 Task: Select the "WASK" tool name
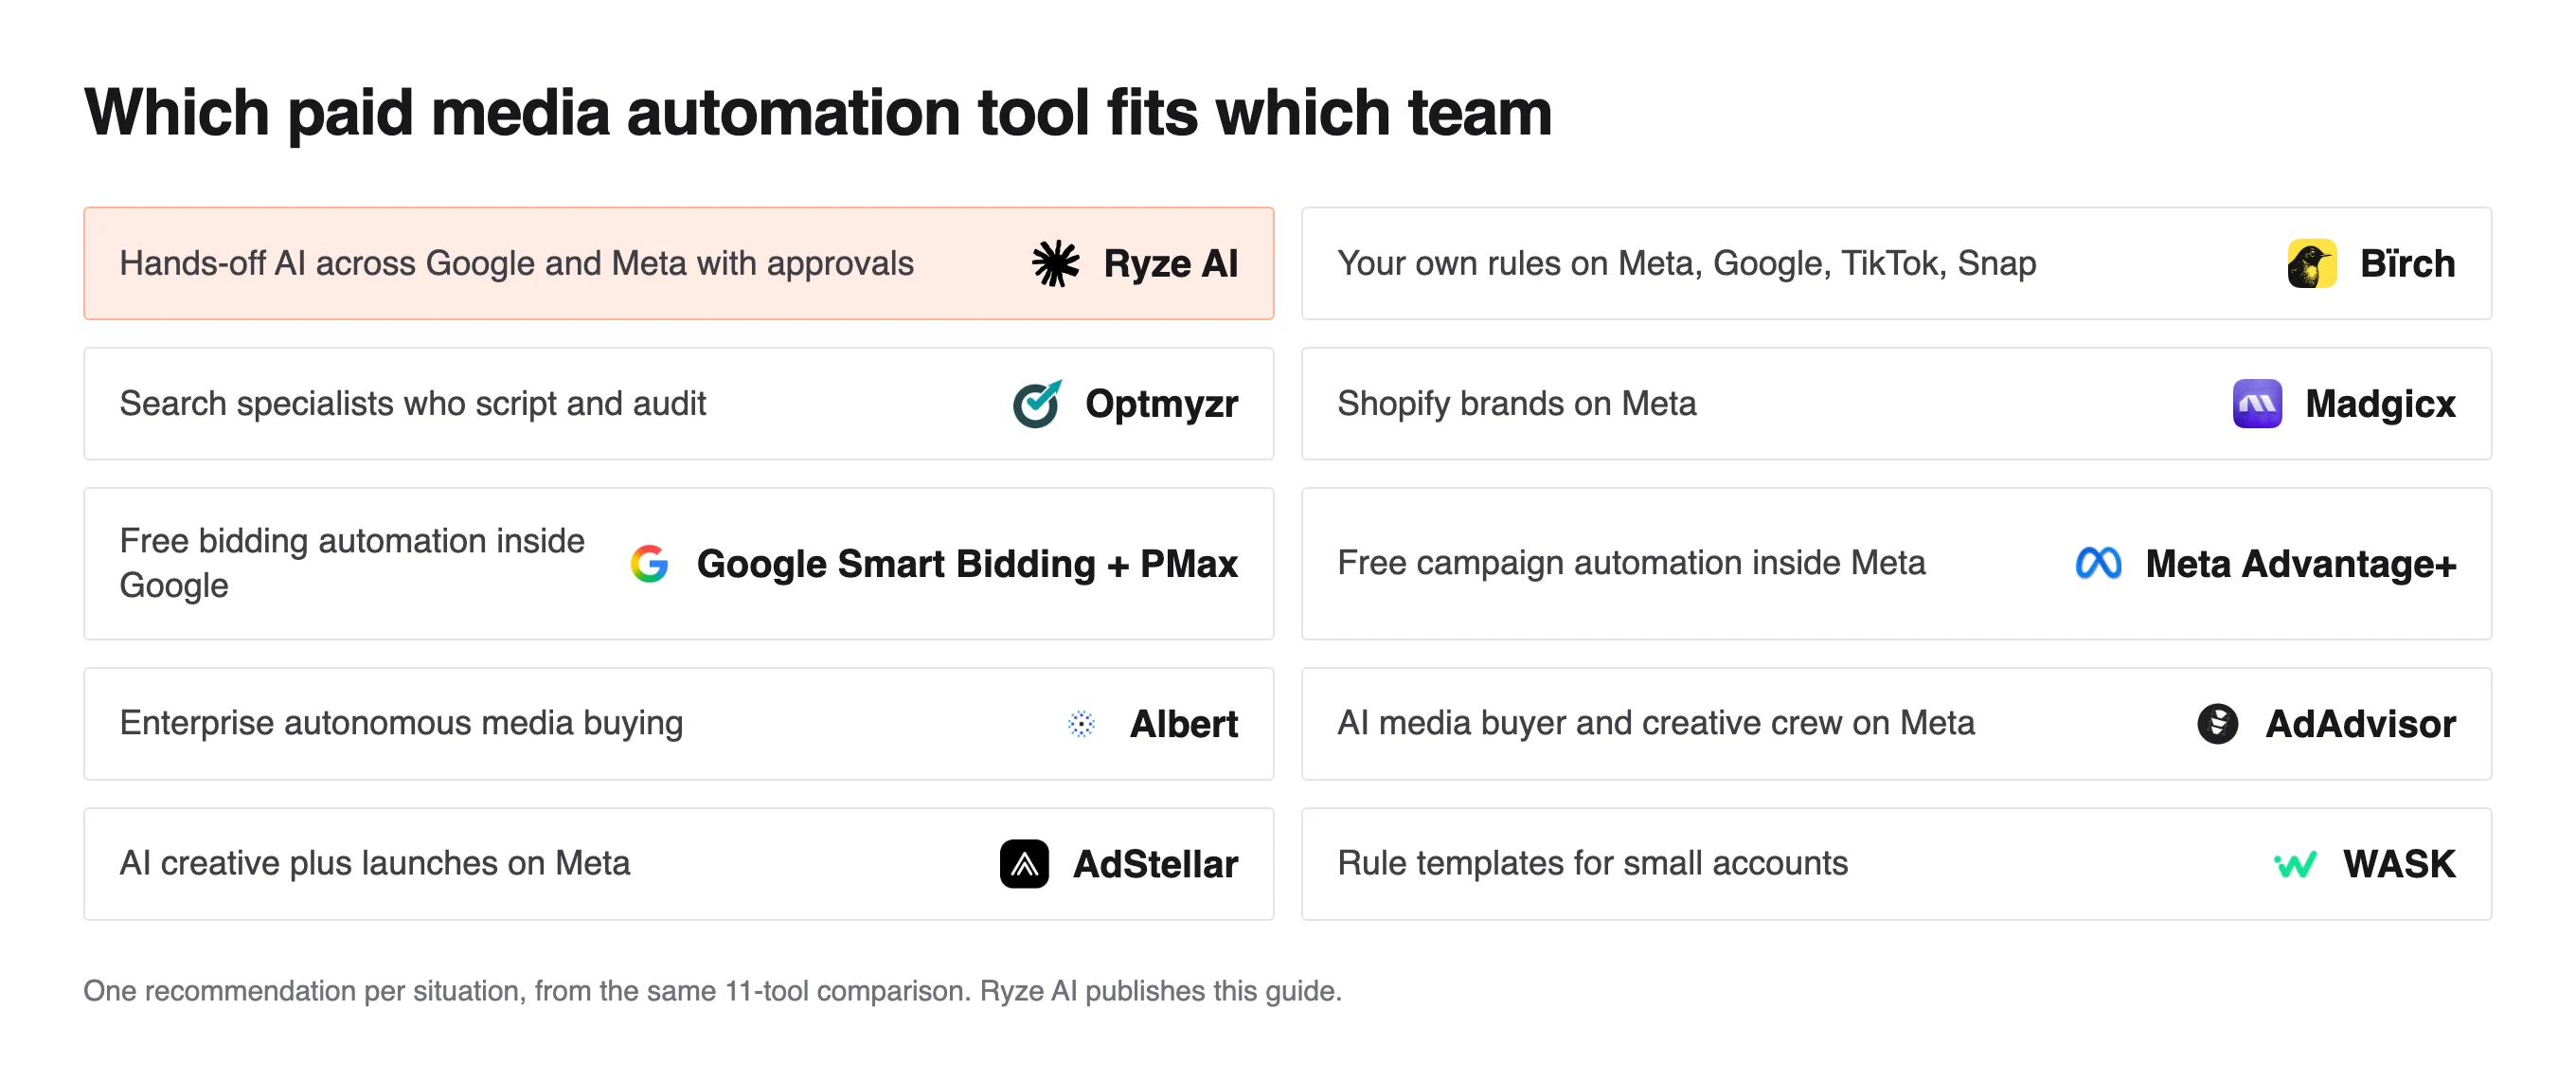coord(2399,864)
